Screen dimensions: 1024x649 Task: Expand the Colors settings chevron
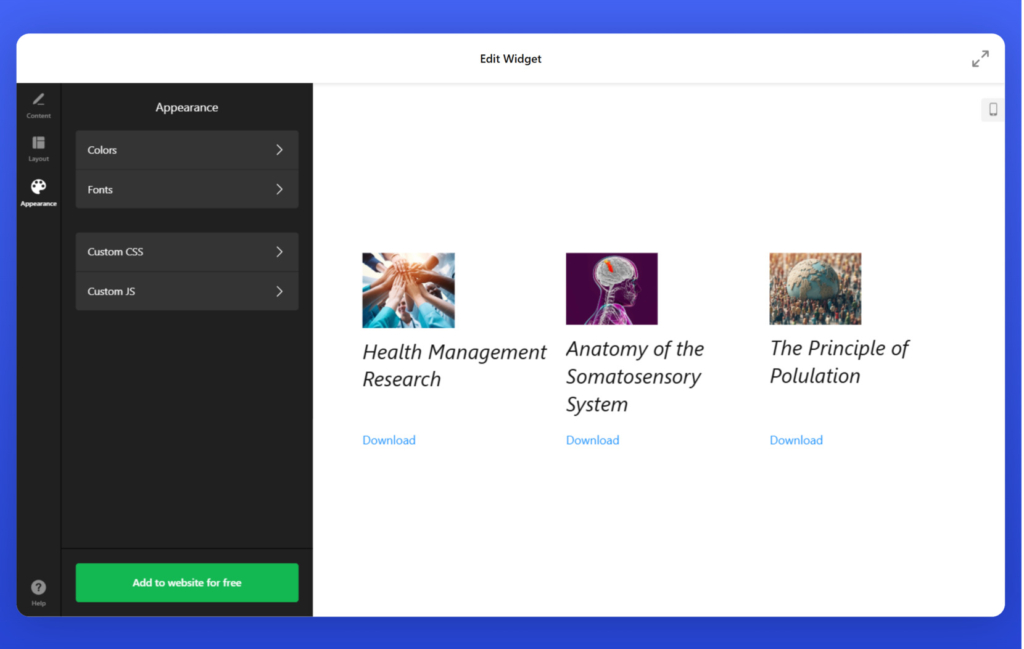(x=279, y=150)
